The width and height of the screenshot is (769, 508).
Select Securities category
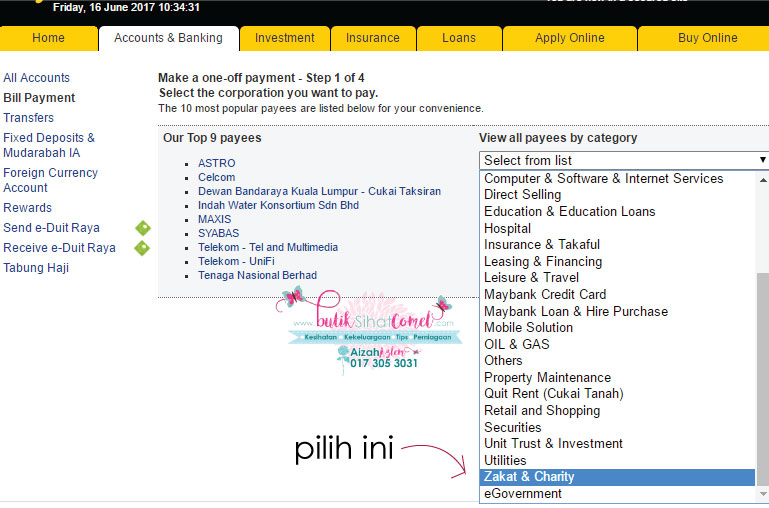point(617,427)
